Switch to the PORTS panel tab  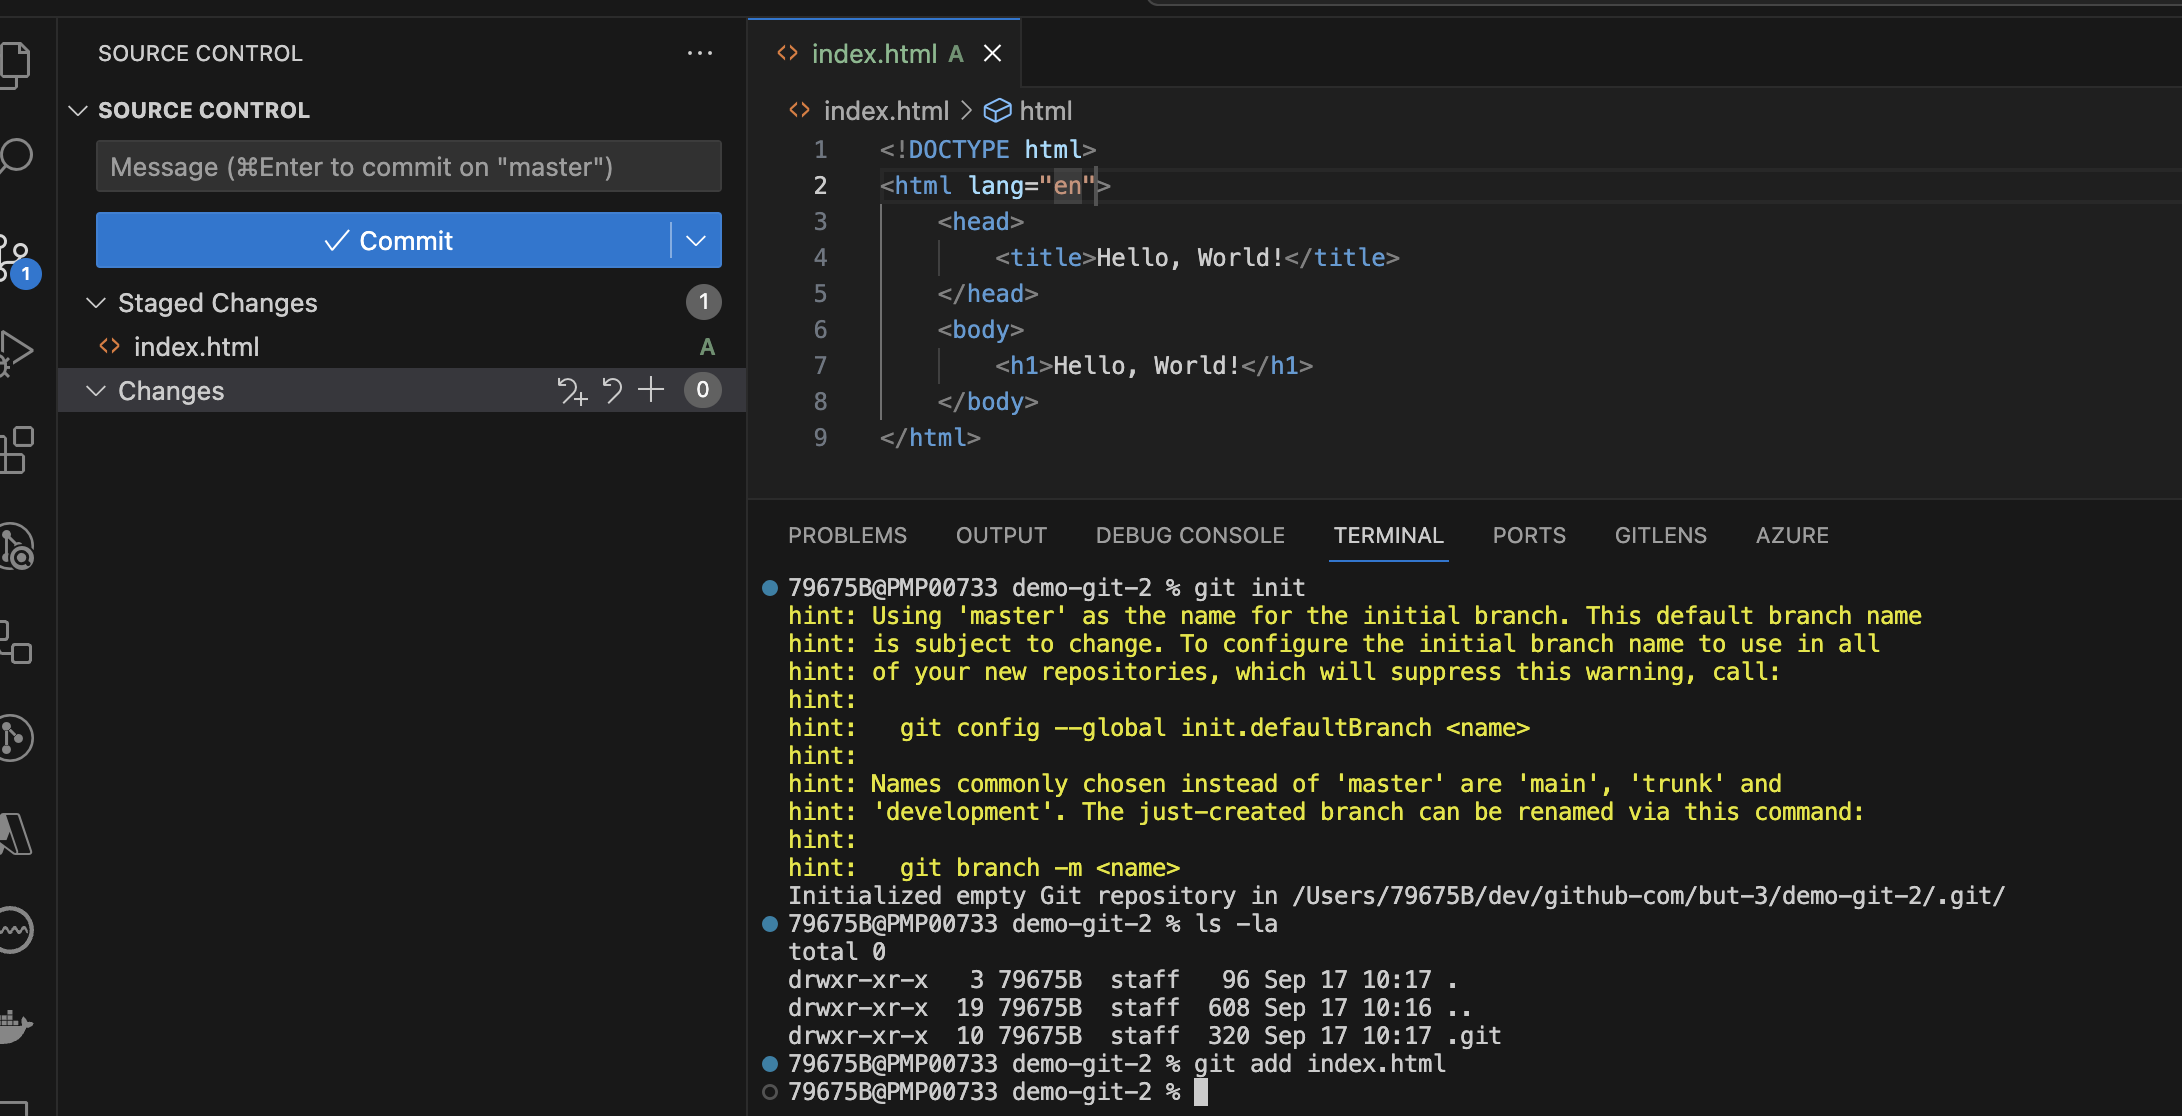click(x=1529, y=535)
